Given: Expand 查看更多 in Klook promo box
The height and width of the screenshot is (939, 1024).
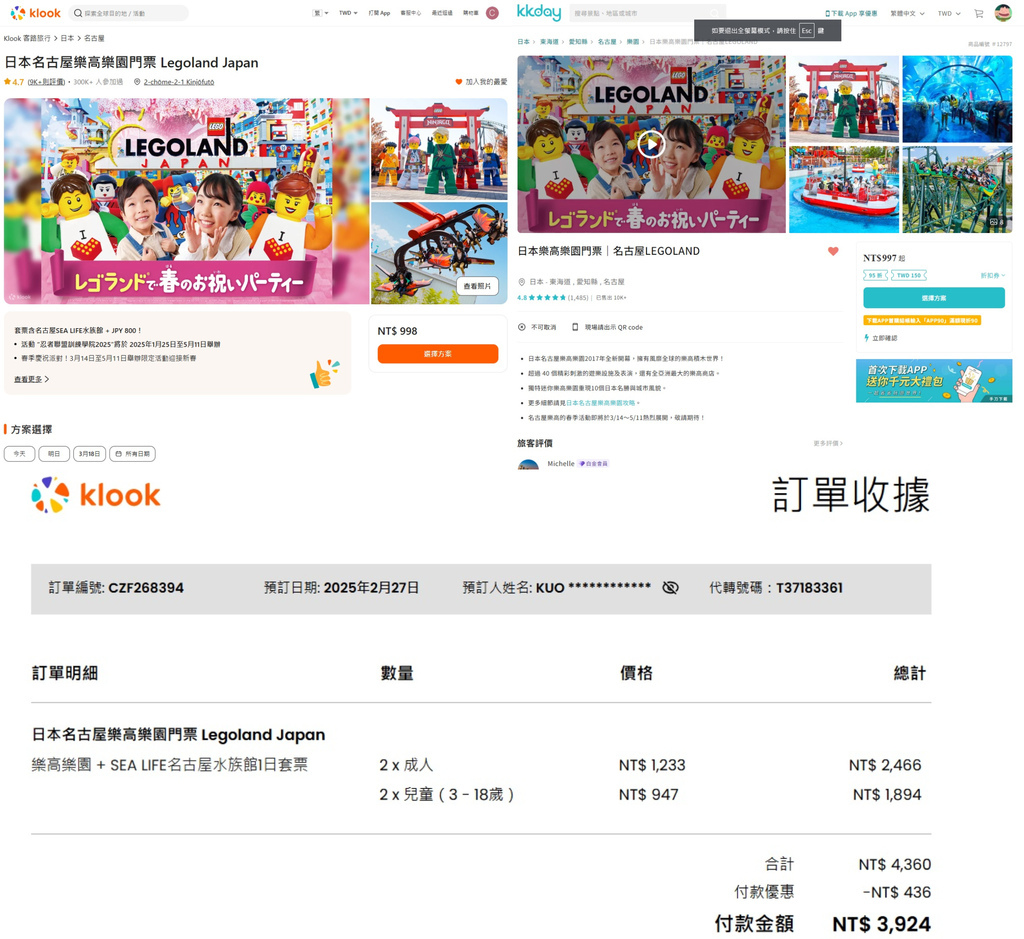Looking at the screenshot, I should coord(31,379).
